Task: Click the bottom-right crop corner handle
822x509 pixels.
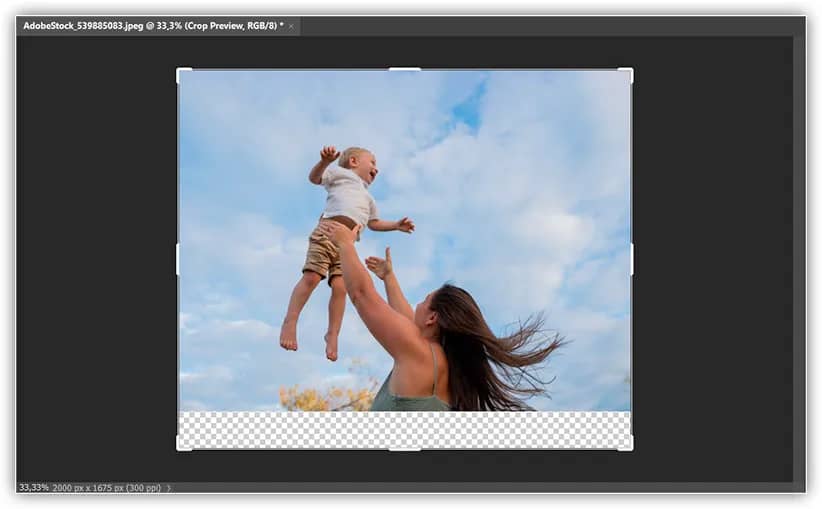Action: (630, 448)
